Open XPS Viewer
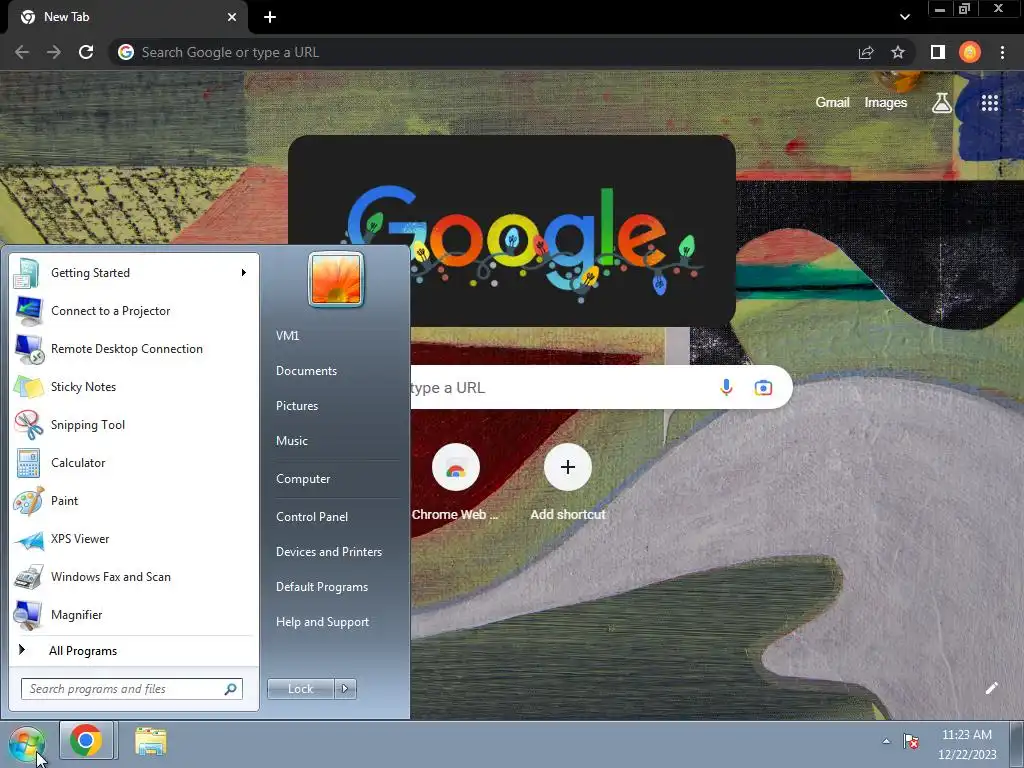 (x=135, y=539)
